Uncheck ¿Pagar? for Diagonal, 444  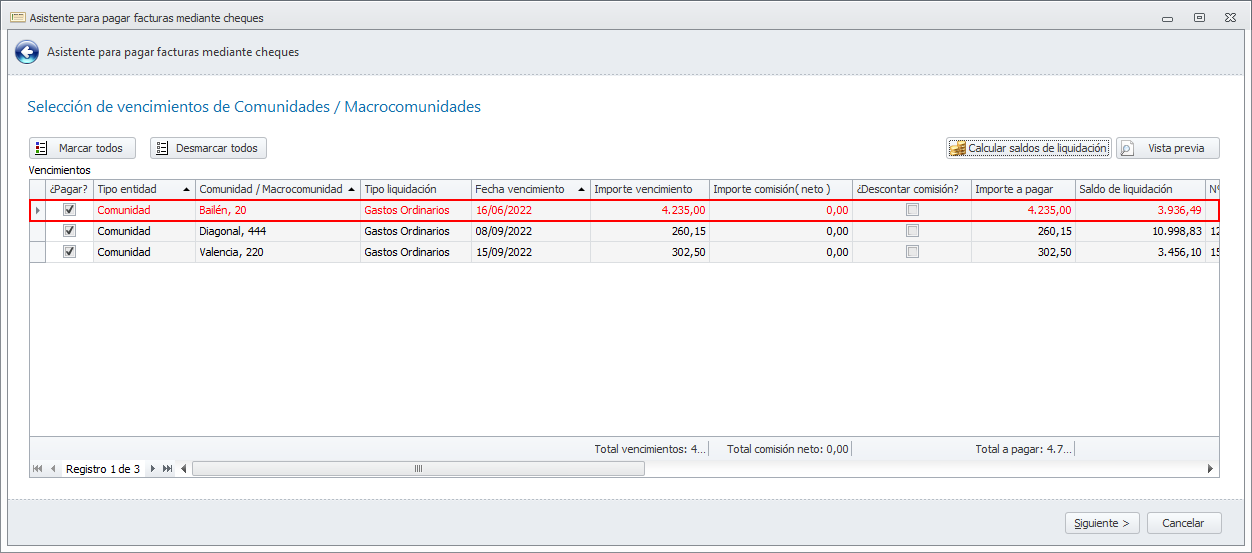pyautogui.click(x=69, y=231)
